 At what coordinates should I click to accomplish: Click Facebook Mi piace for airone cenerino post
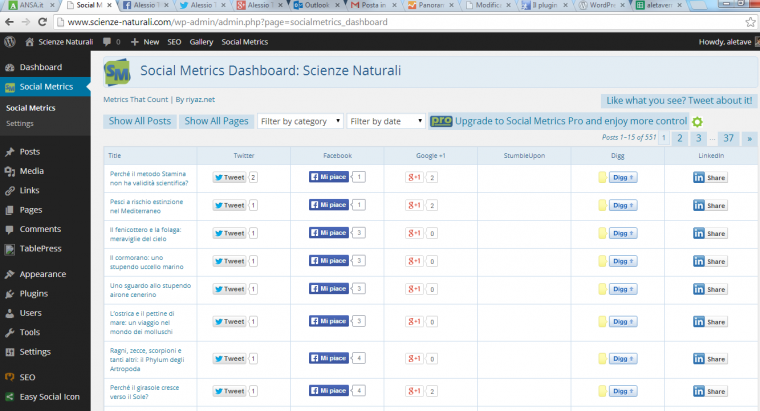[x=329, y=289]
